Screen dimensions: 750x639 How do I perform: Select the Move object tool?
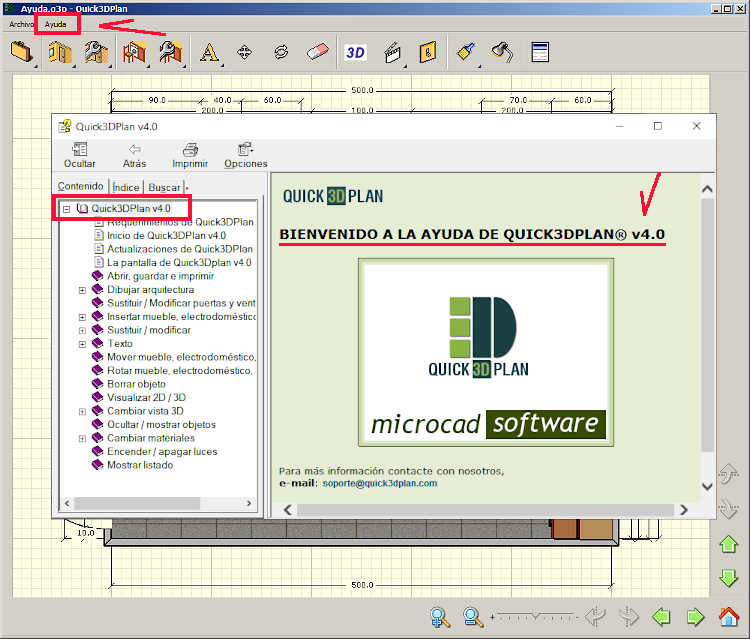pos(244,52)
